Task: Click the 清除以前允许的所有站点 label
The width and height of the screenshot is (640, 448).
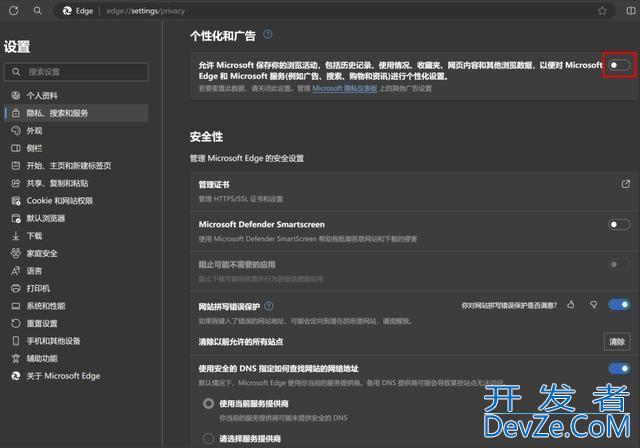Action: [241, 342]
